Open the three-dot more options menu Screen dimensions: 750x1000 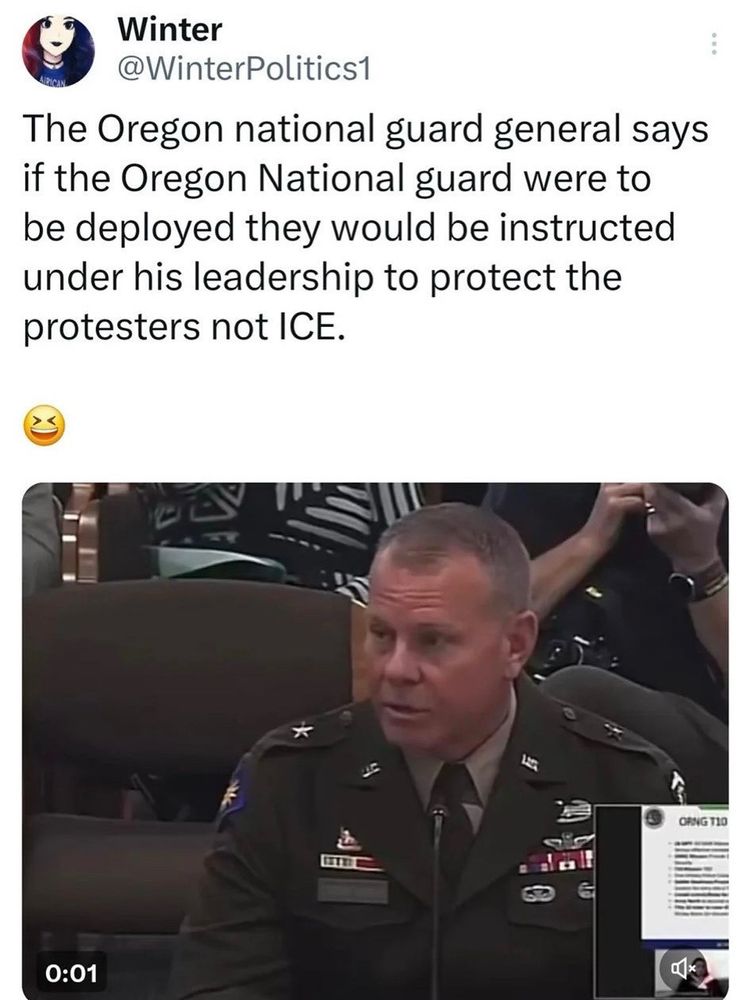[714, 43]
